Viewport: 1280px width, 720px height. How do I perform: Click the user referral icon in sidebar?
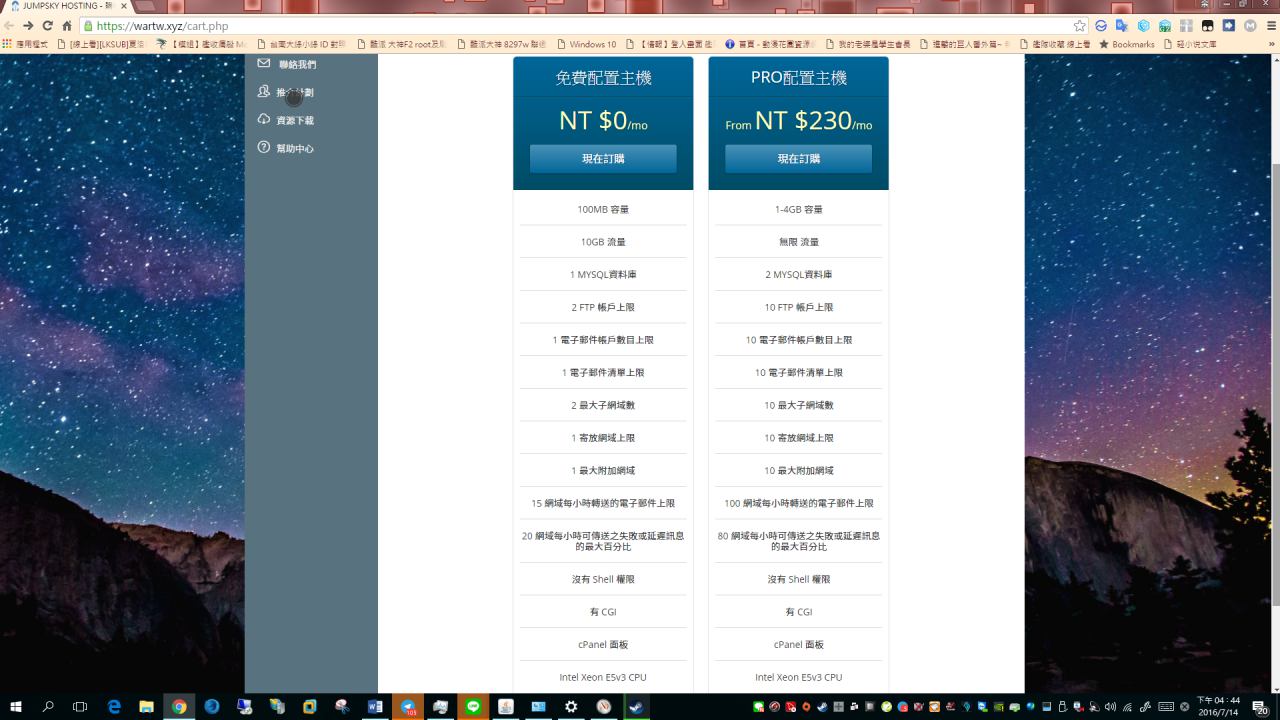[x=264, y=92]
